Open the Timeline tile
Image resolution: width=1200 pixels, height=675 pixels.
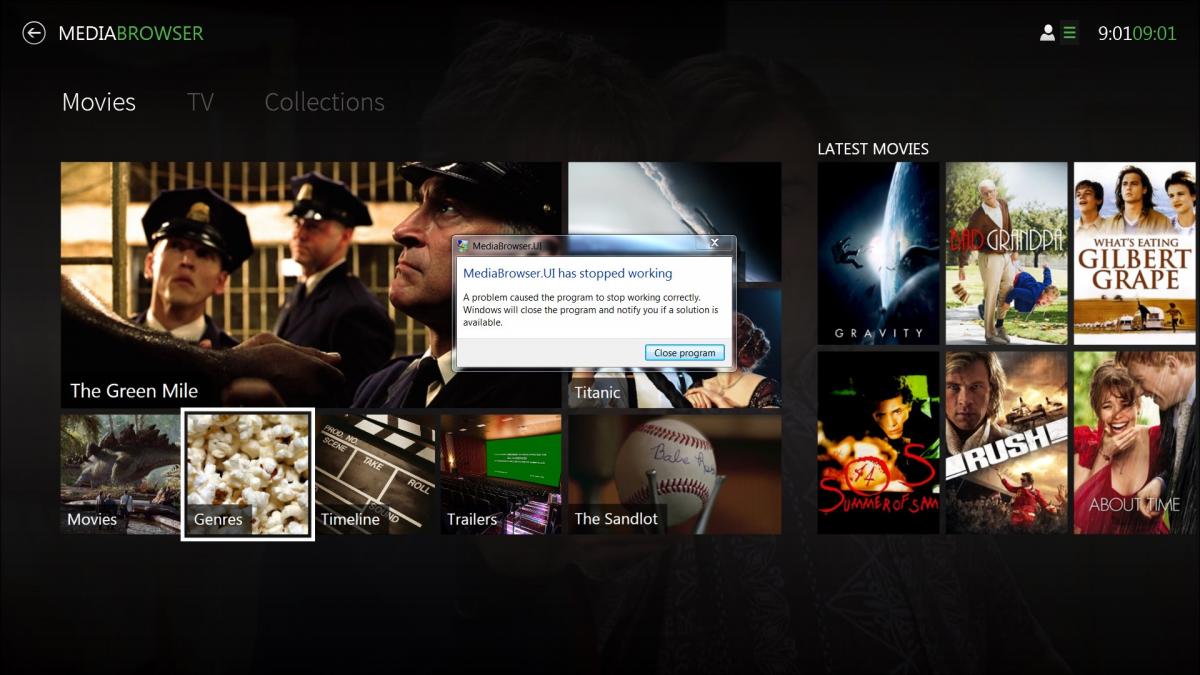click(375, 474)
